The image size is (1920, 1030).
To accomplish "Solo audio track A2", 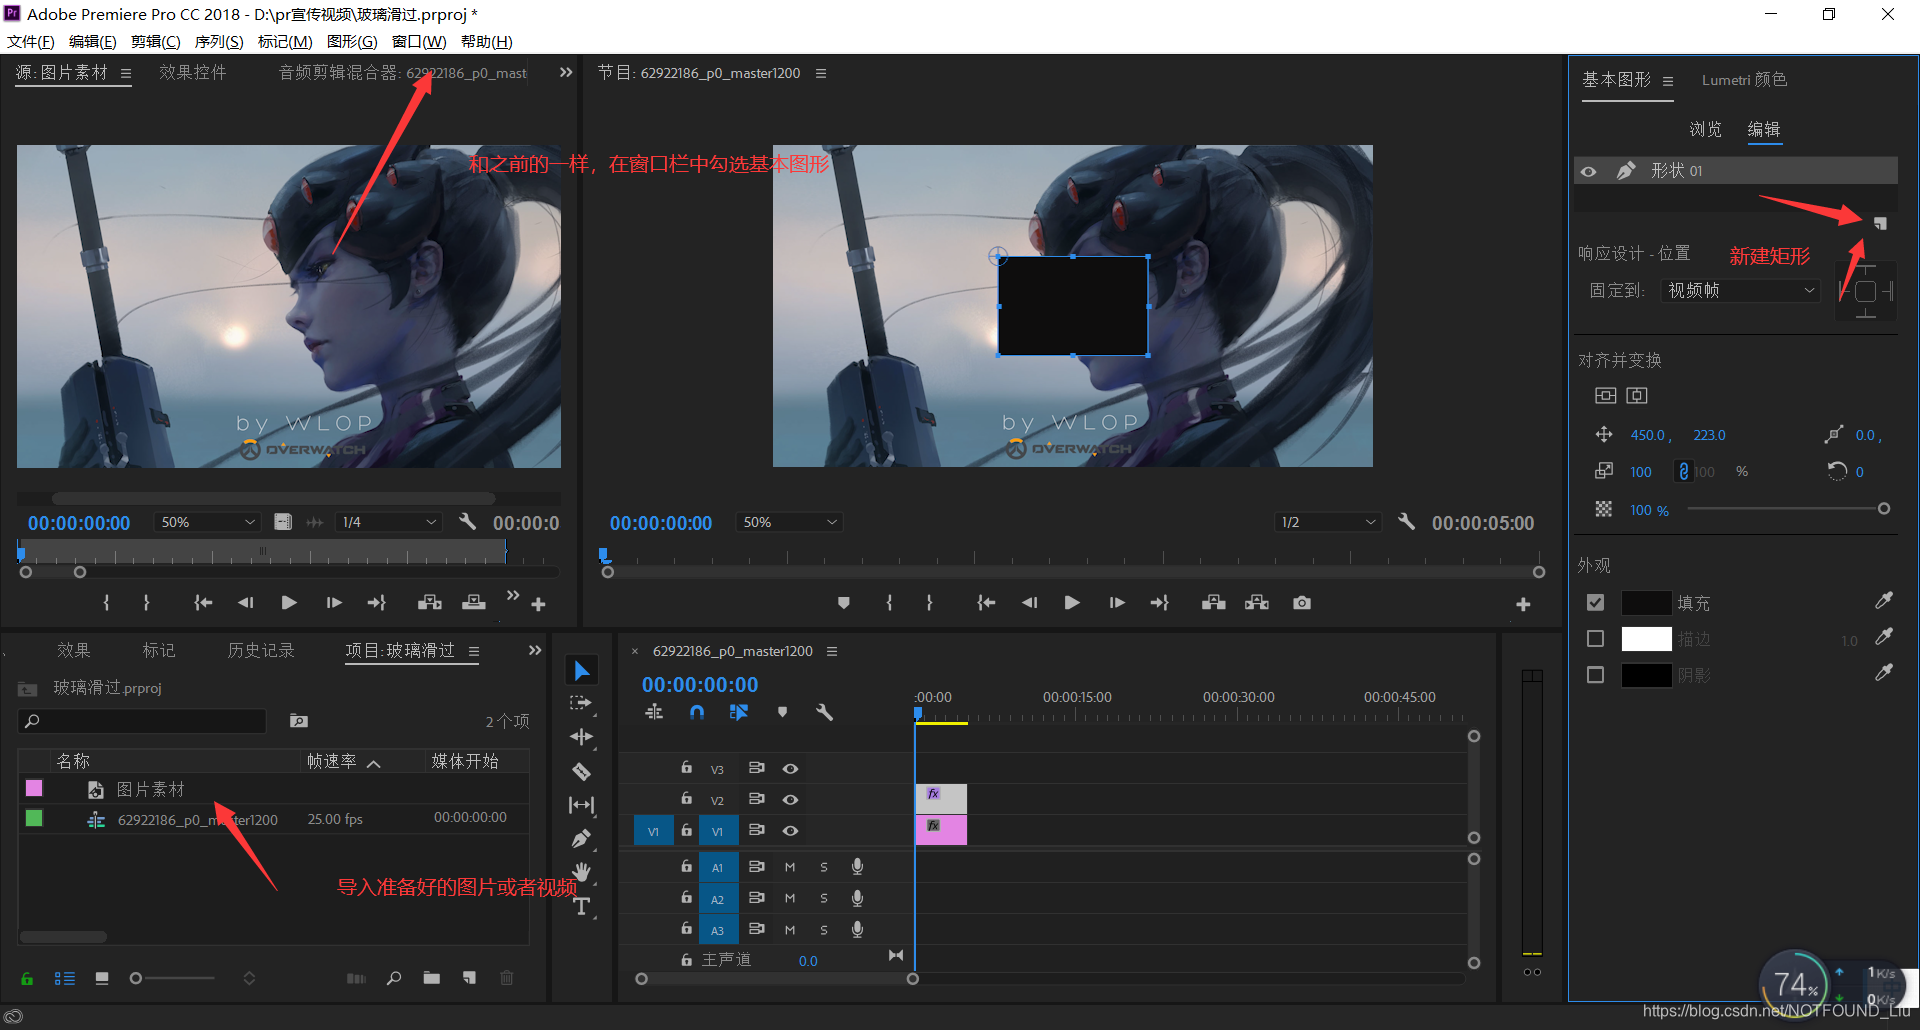I will (x=824, y=898).
